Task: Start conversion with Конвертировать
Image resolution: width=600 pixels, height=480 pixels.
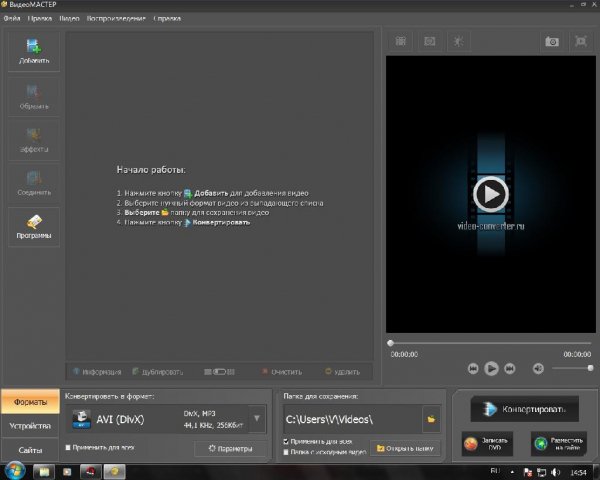Action: (x=525, y=409)
